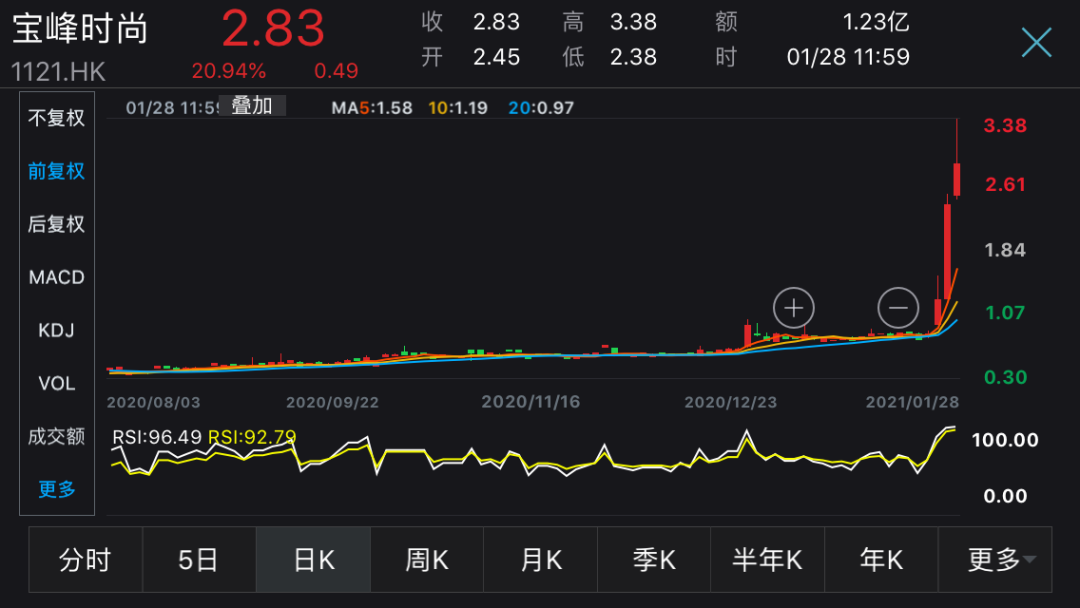The height and width of the screenshot is (608, 1080).
Task: Switch to 分时 intraday tab
Action: tap(85, 560)
